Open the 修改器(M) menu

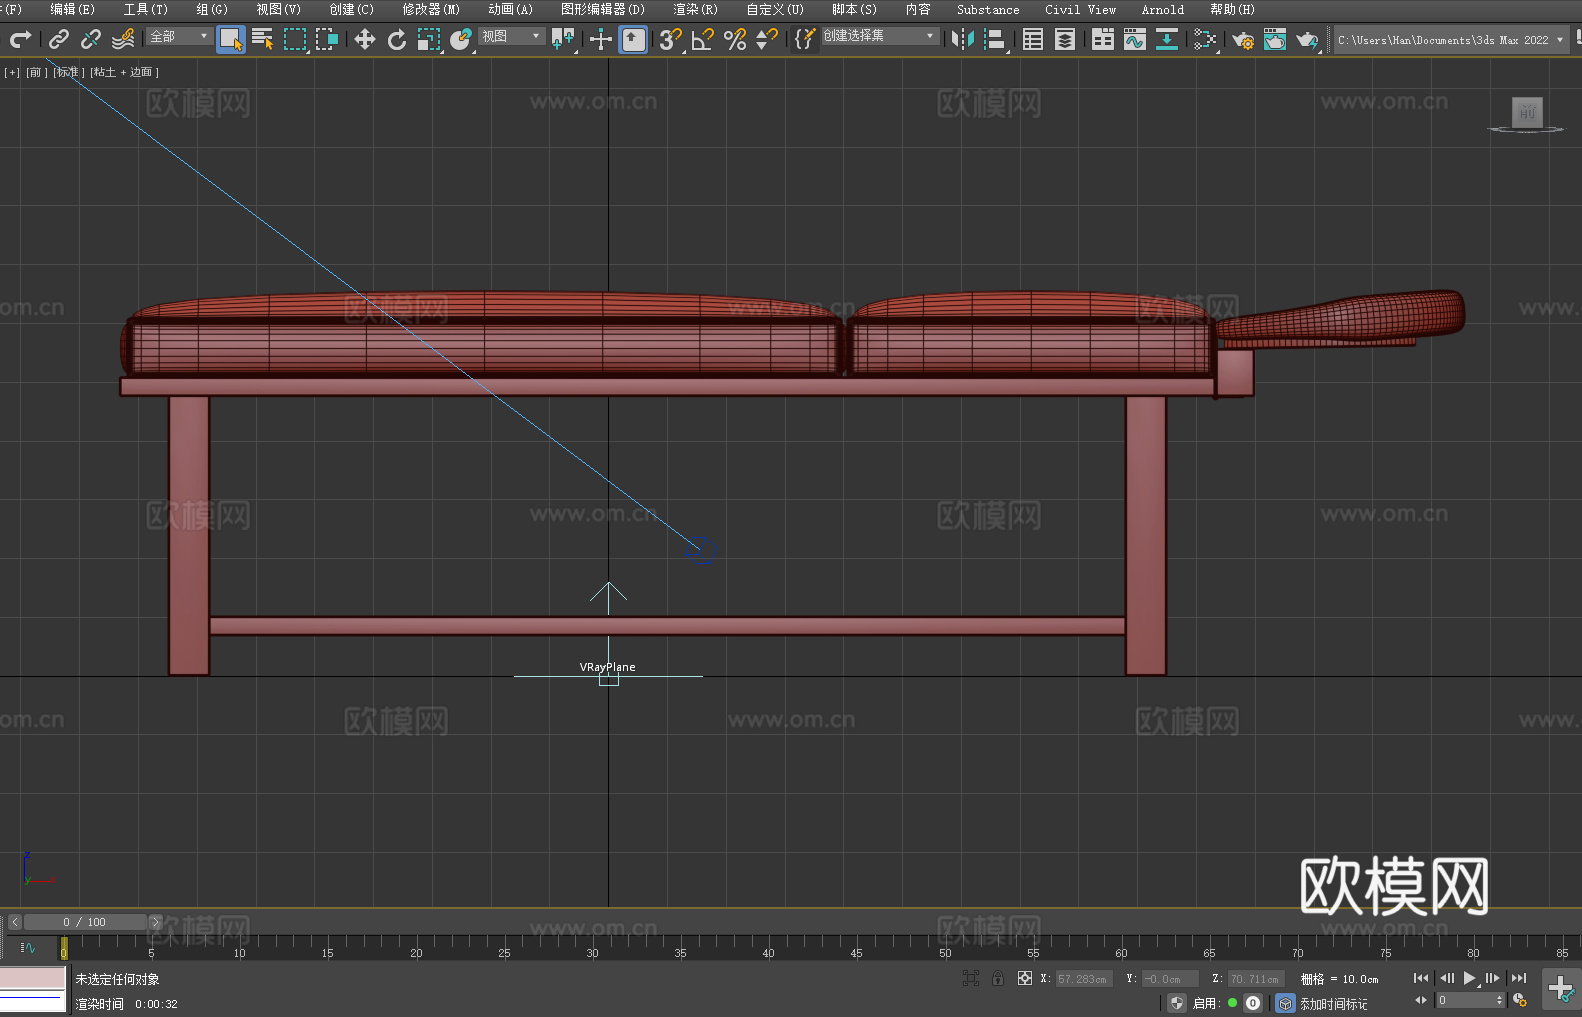click(x=431, y=9)
